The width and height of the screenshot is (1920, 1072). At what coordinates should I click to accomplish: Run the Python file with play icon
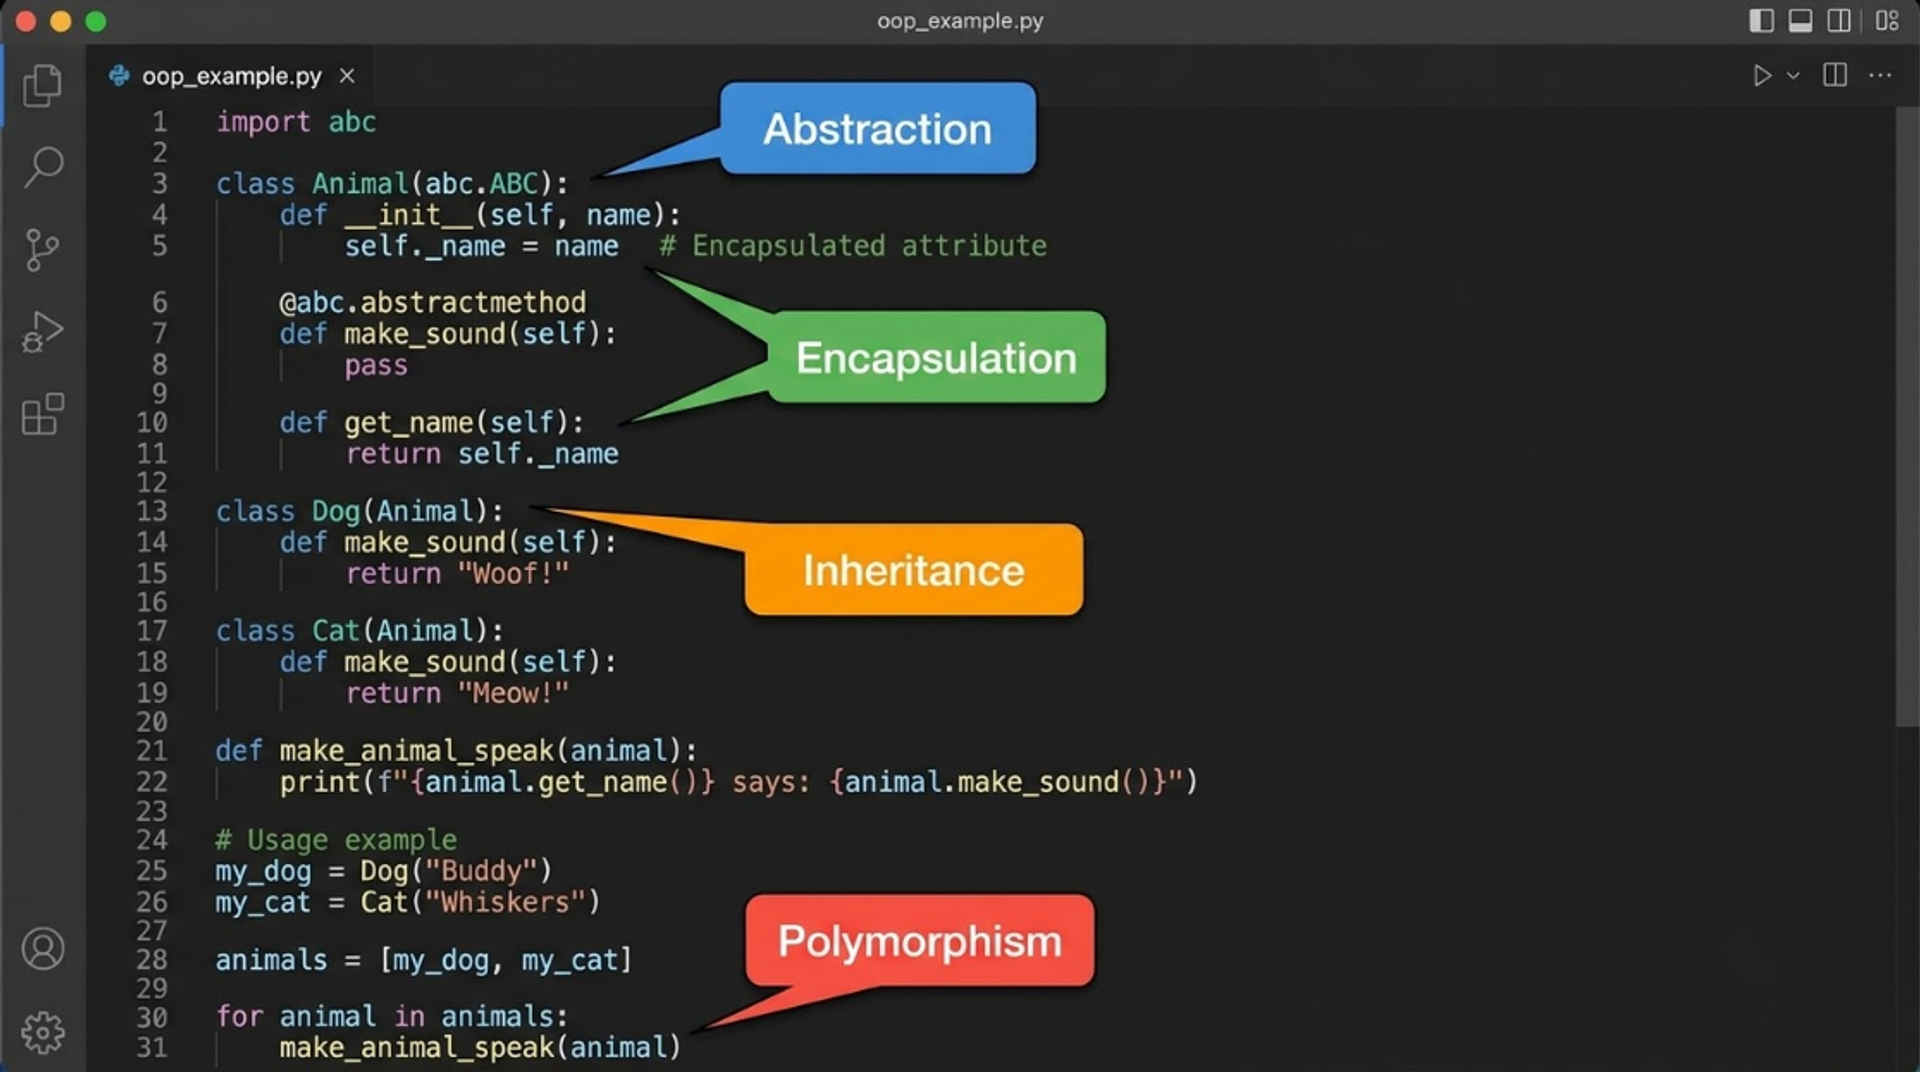[x=1762, y=76]
